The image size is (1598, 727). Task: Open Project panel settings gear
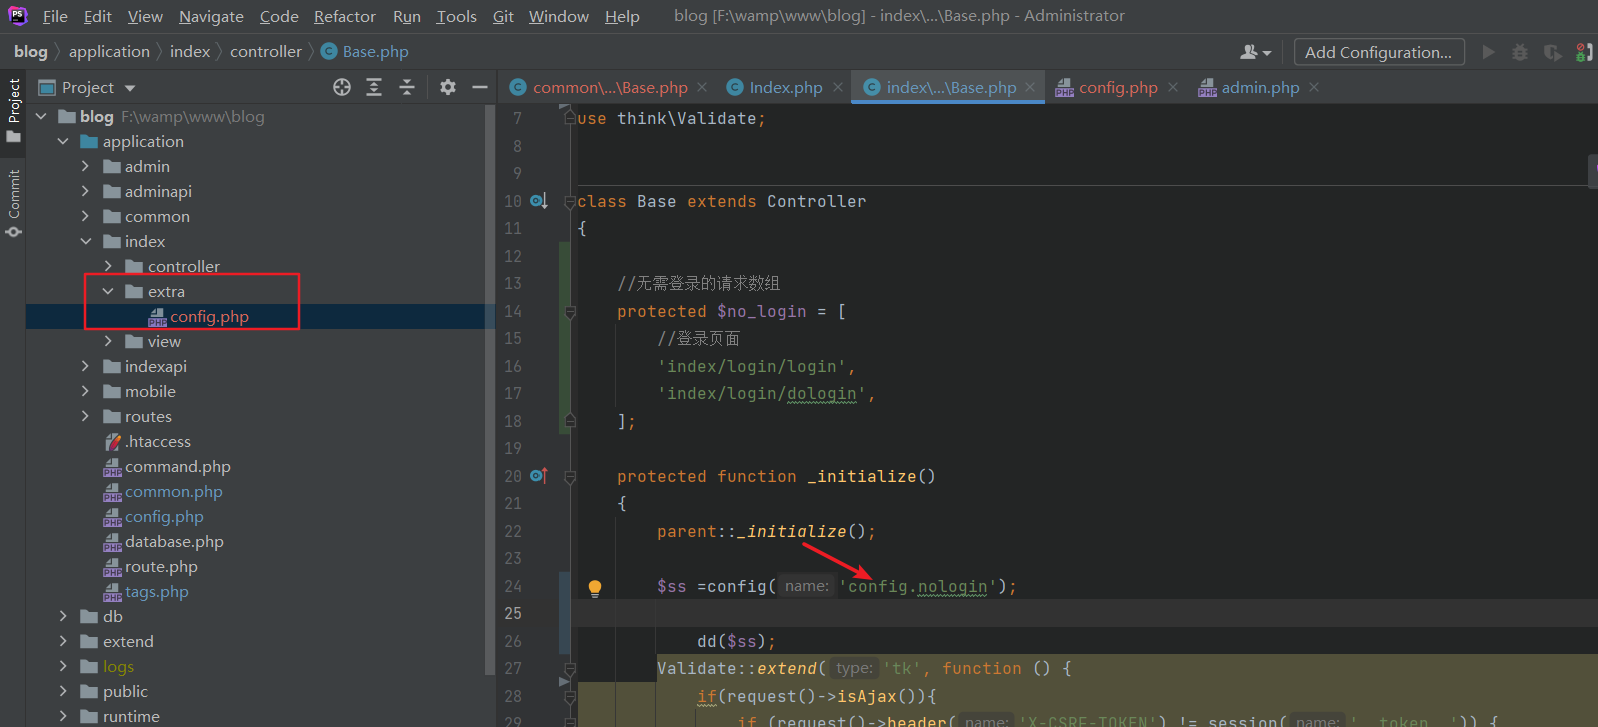click(x=448, y=88)
